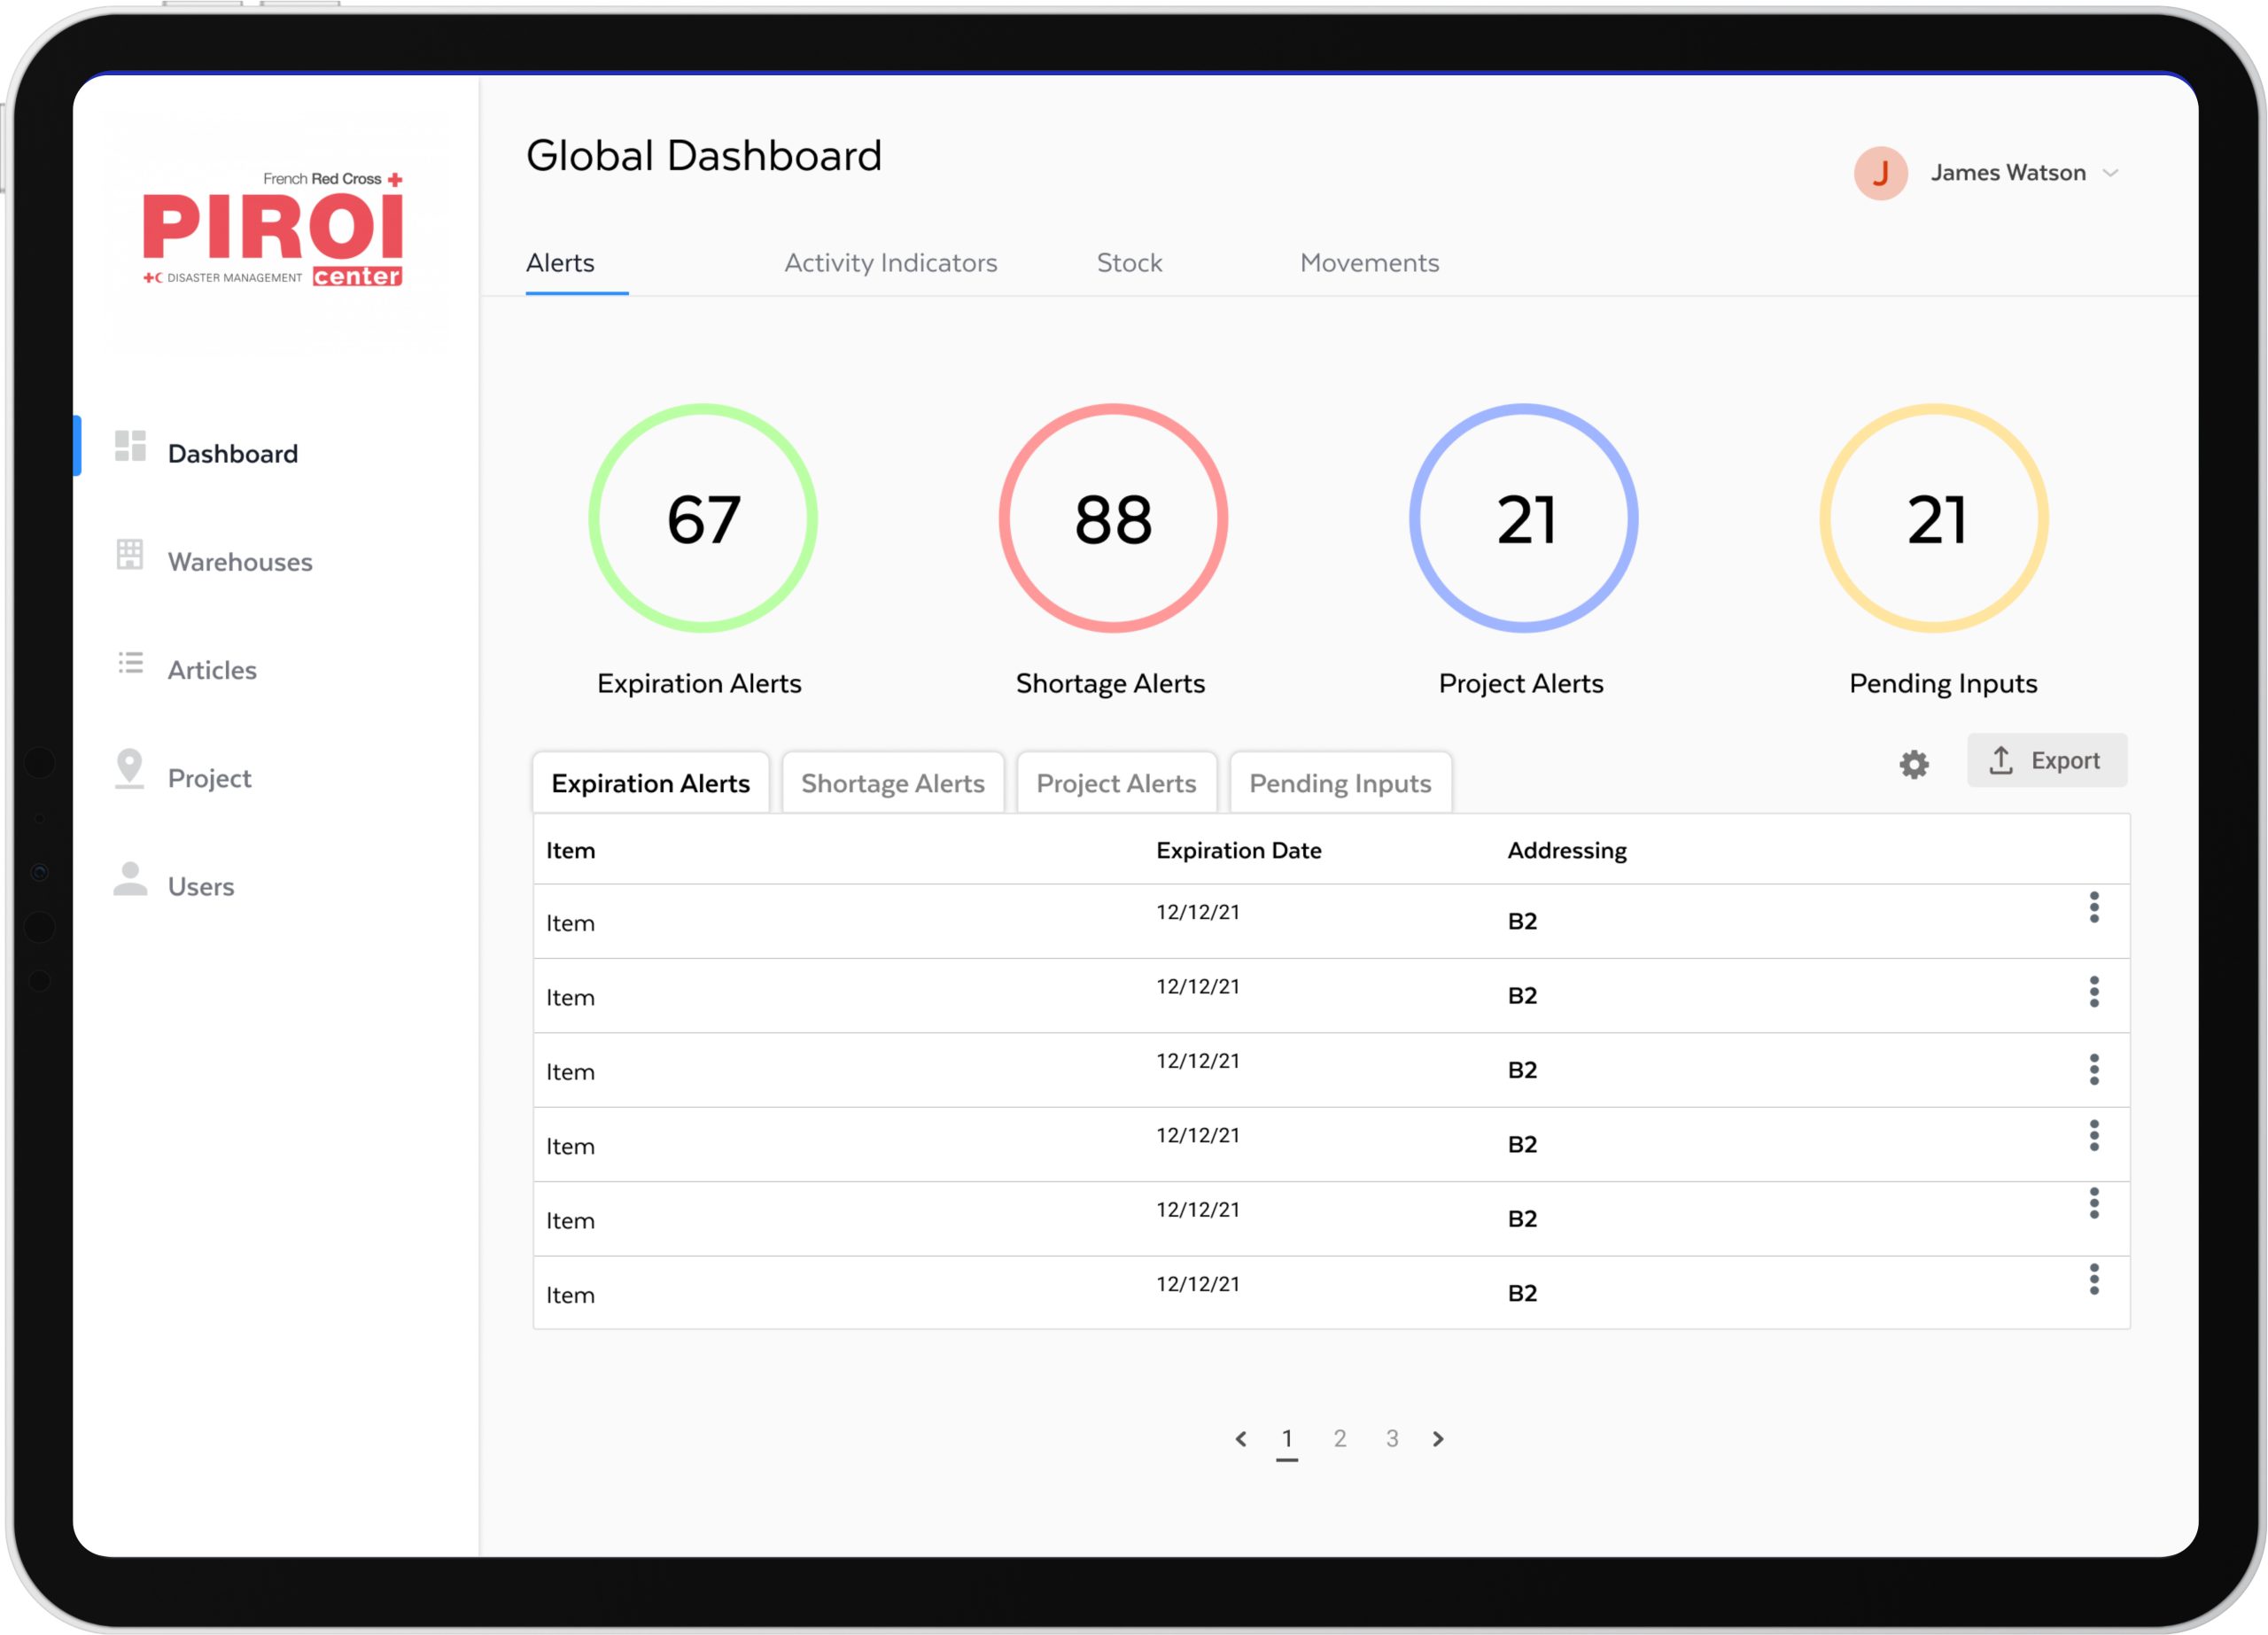Click the Users person icon
Image resolution: width=2268 pixels, height=1635 pixels.
(x=130, y=879)
